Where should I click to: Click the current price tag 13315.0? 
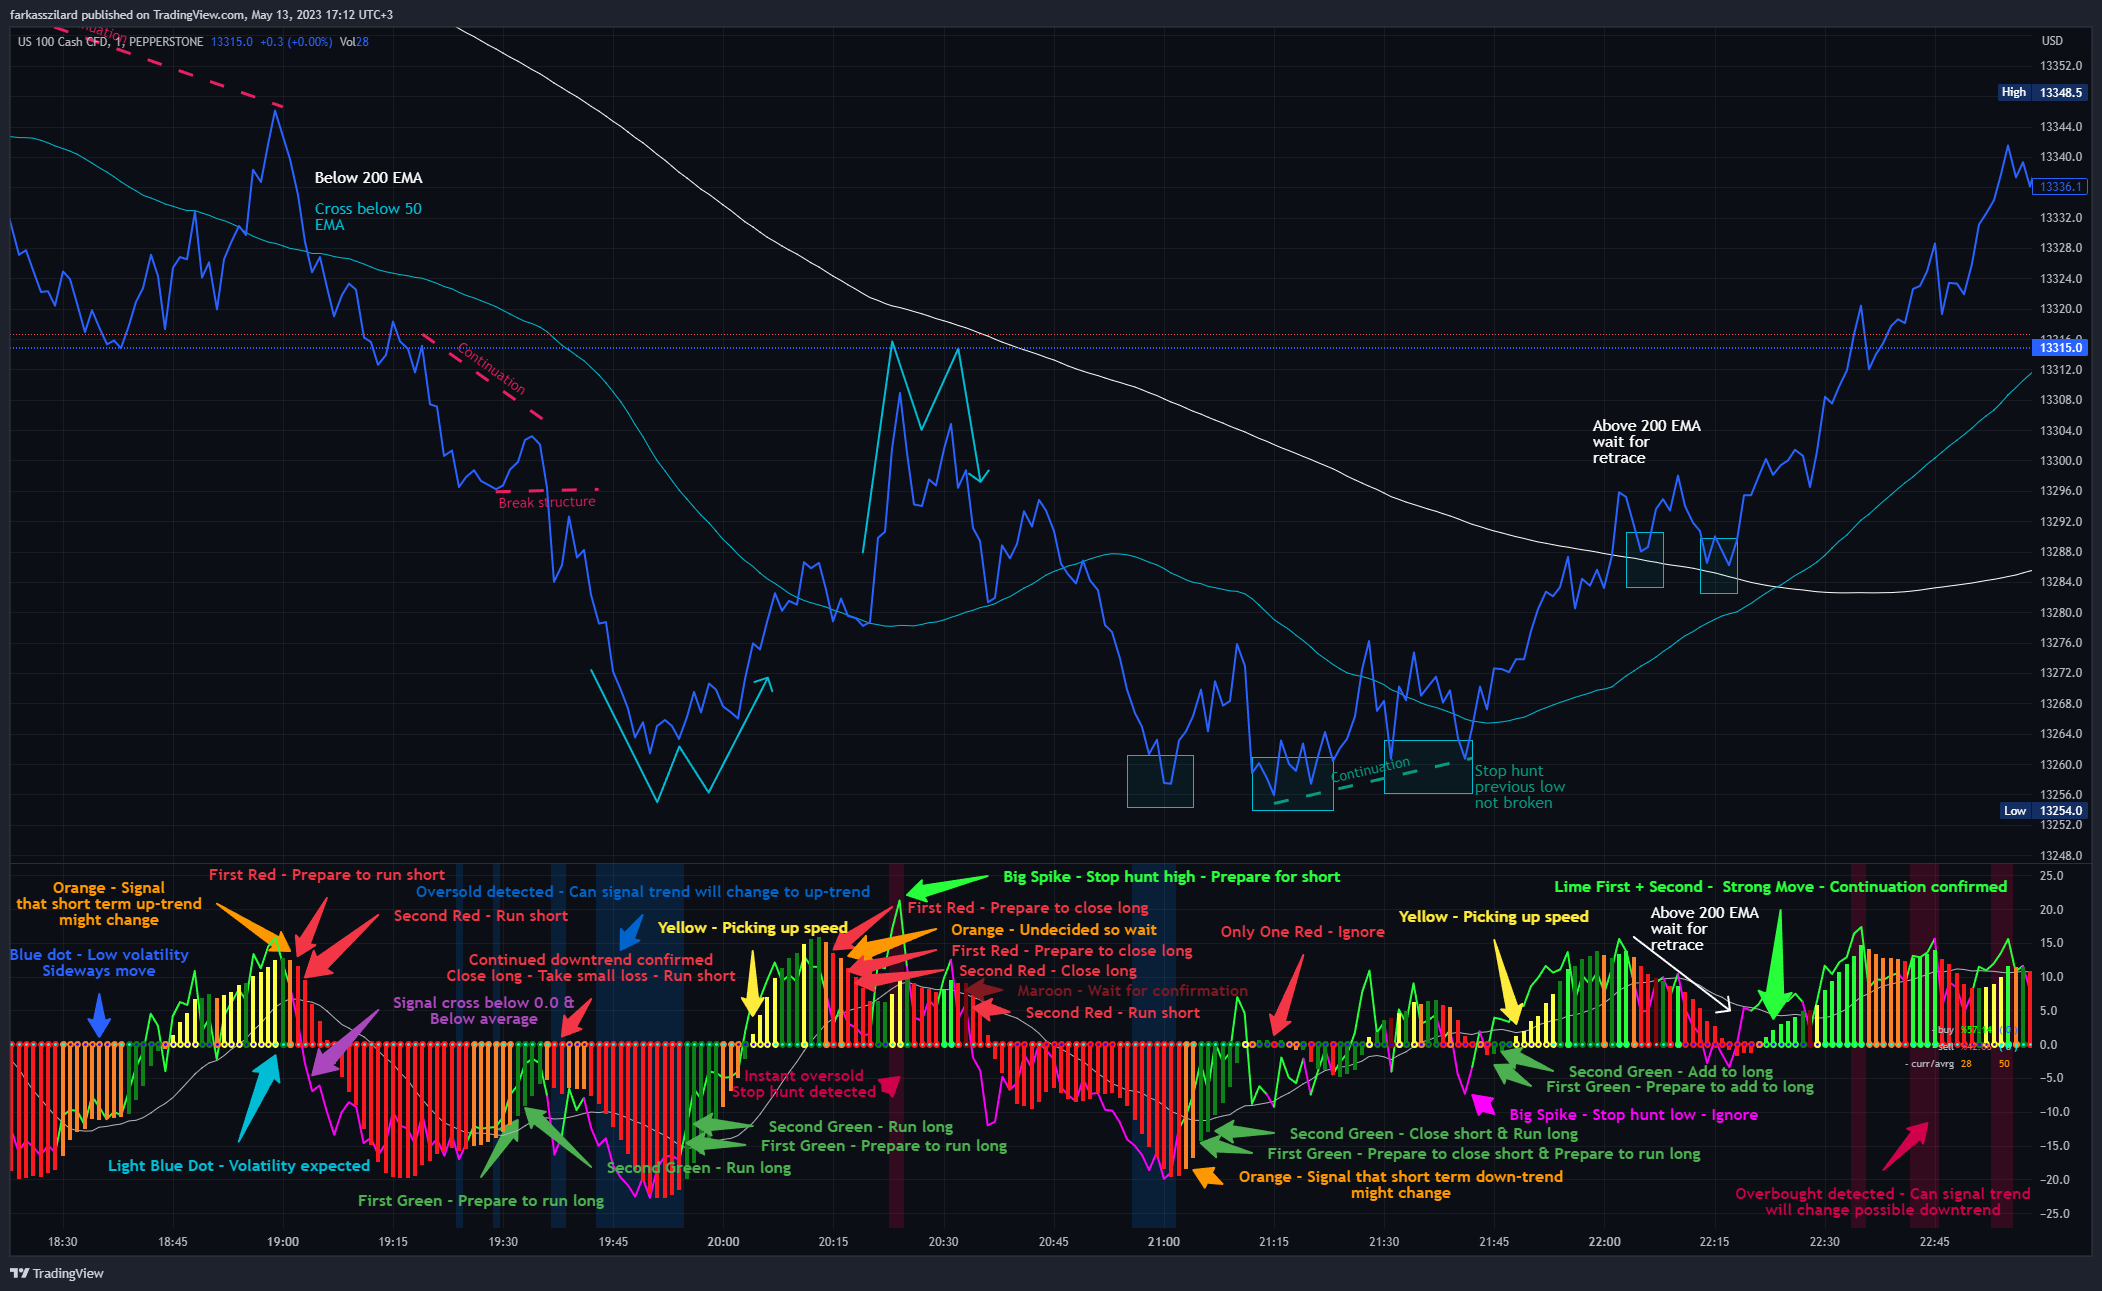(x=2060, y=348)
